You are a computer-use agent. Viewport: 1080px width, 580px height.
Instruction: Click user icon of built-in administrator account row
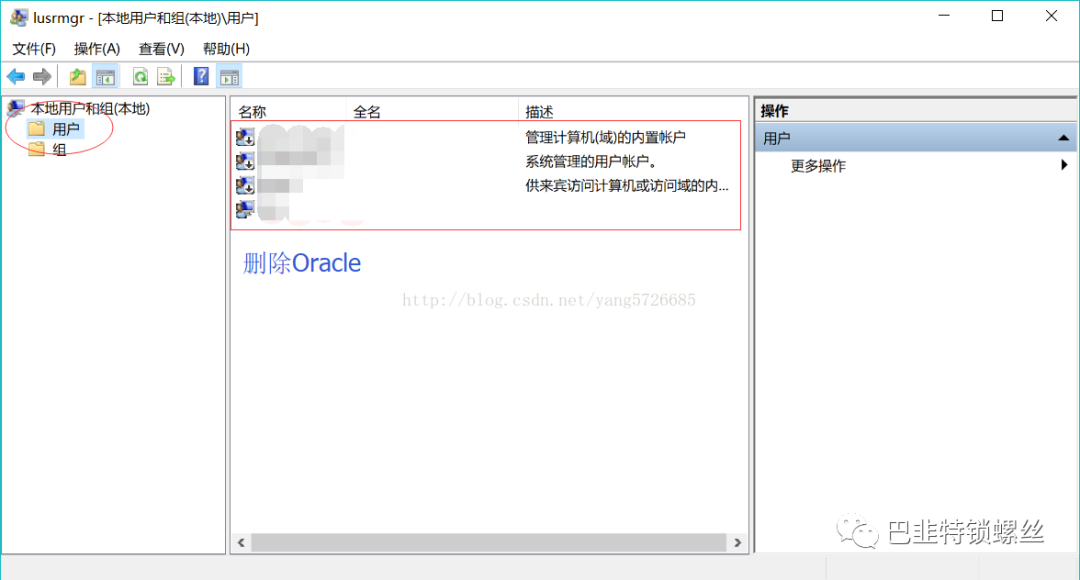tap(245, 137)
